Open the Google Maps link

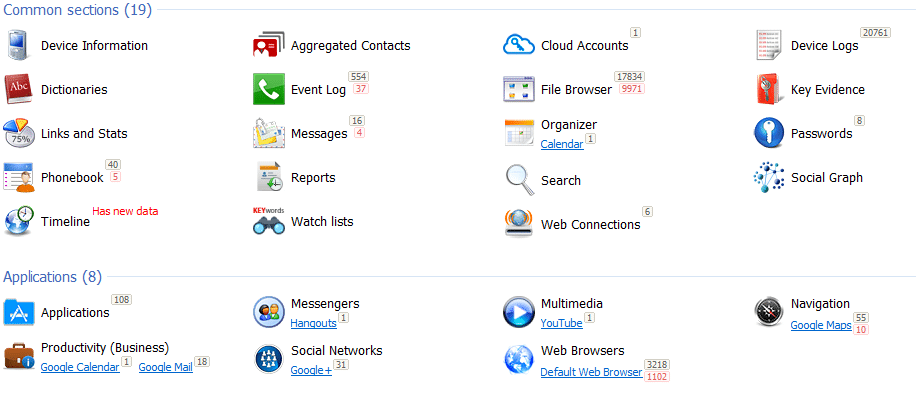[x=821, y=325]
